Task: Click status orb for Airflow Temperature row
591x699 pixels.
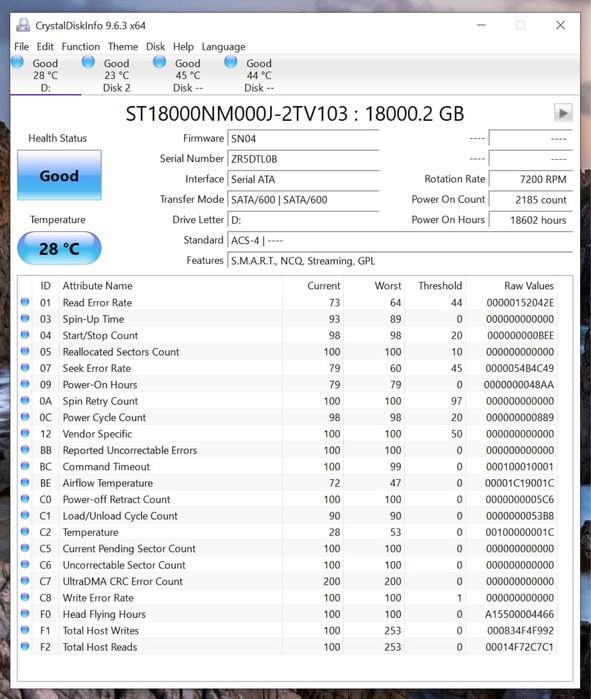Action: (25, 483)
